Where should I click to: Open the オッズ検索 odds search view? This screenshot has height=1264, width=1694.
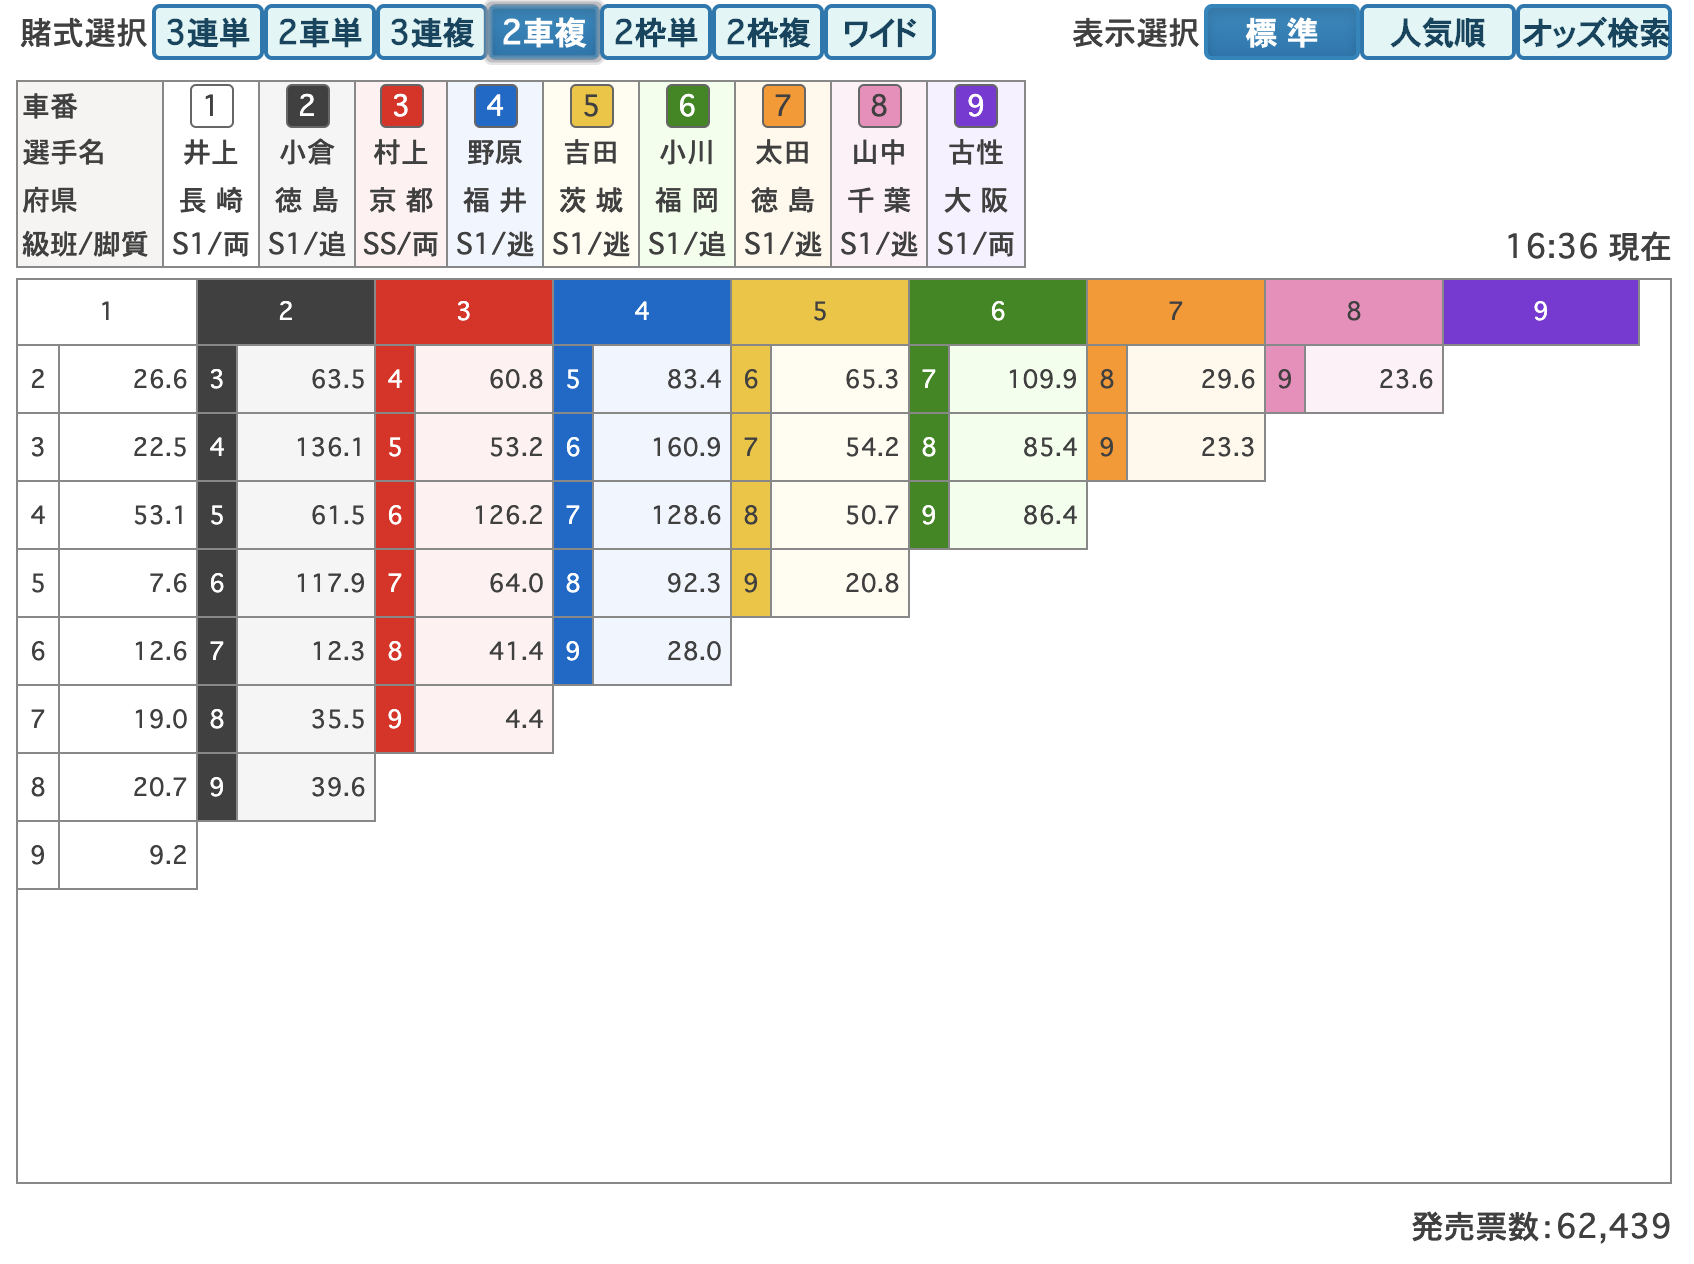pyautogui.click(x=1594, y=33)
